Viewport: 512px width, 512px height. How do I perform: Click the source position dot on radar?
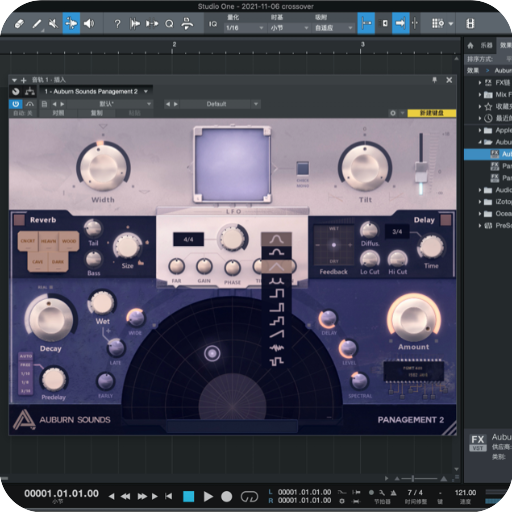(212, 353)
